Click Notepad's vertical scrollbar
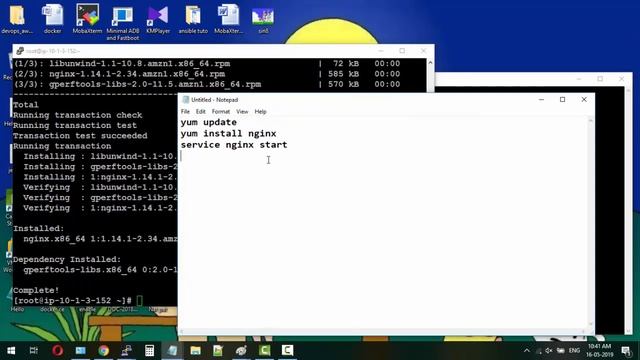The width and height of the screenshot is (640, 360). pyautogui.click(x=591, y=222)
